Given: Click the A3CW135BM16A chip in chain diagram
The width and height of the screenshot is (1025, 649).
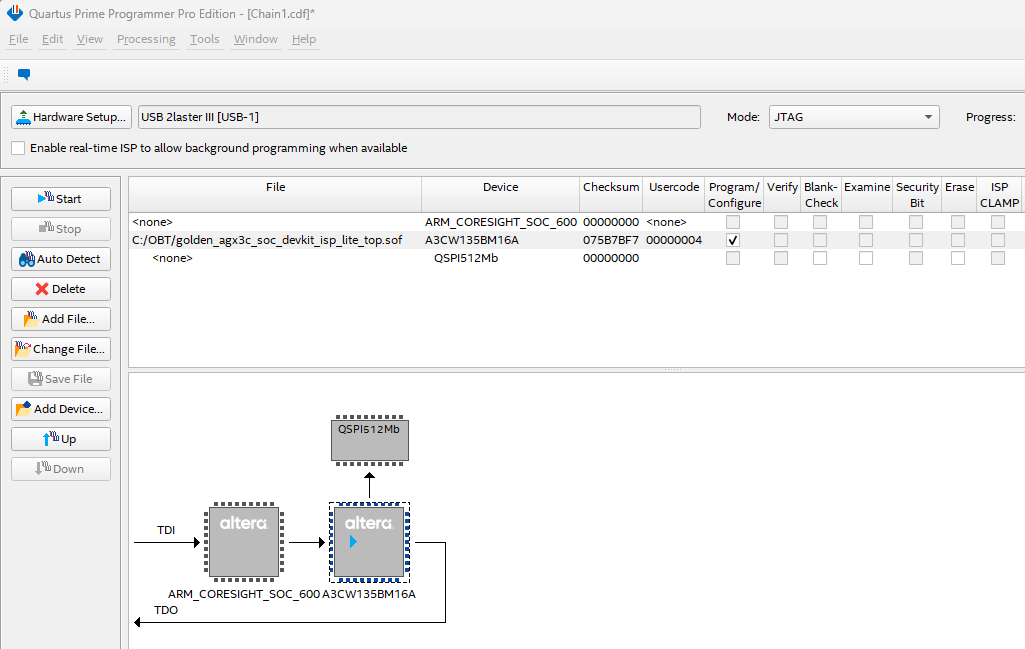Looking at the screenshot, I should [369, 542].
